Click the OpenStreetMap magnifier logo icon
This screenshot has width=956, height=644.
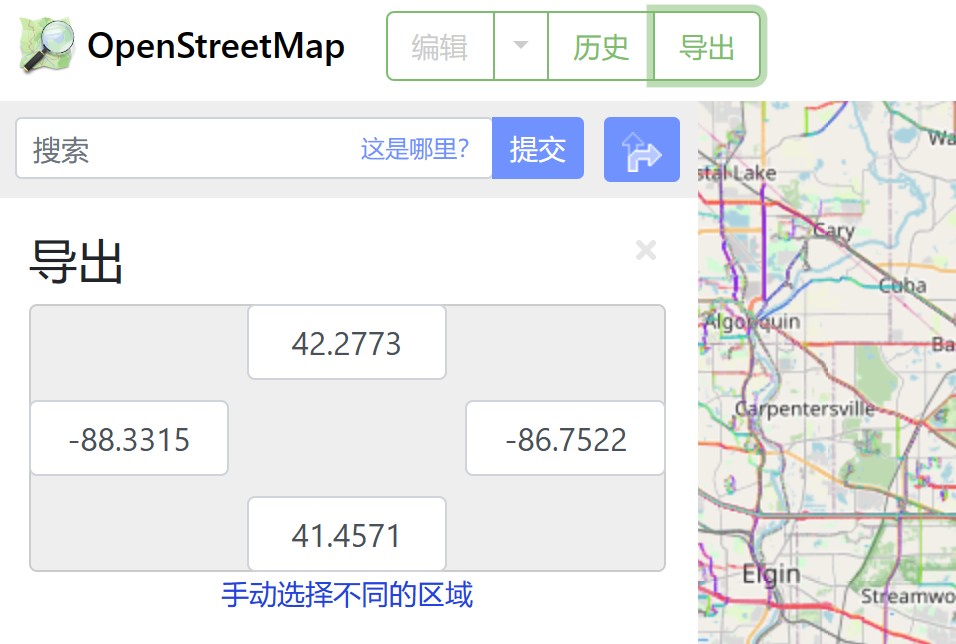click(x=47, y=45)
